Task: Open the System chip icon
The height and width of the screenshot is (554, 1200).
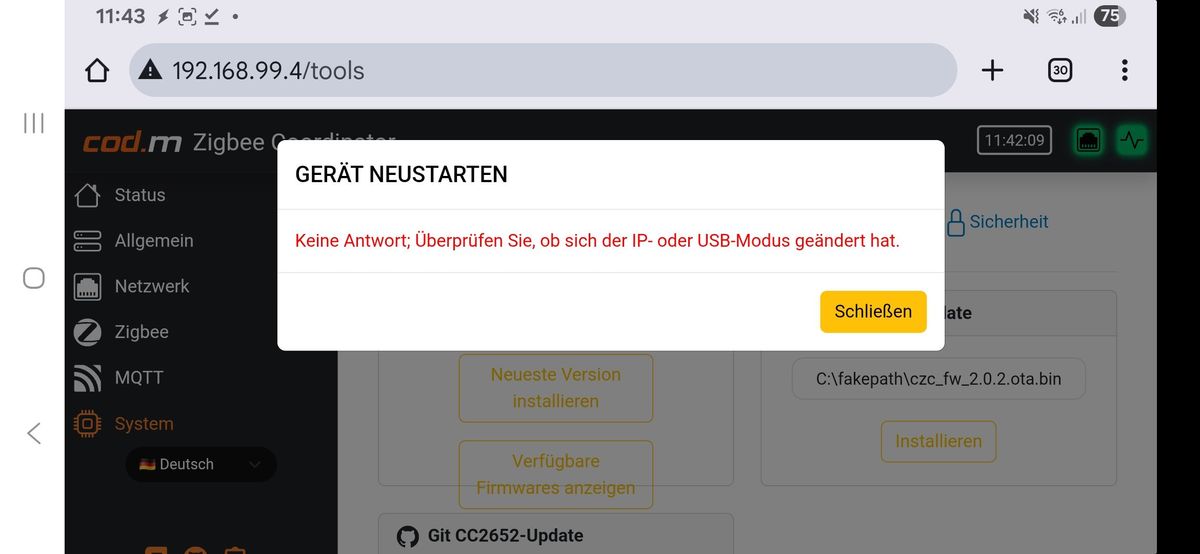Action: tap(88, 424)
